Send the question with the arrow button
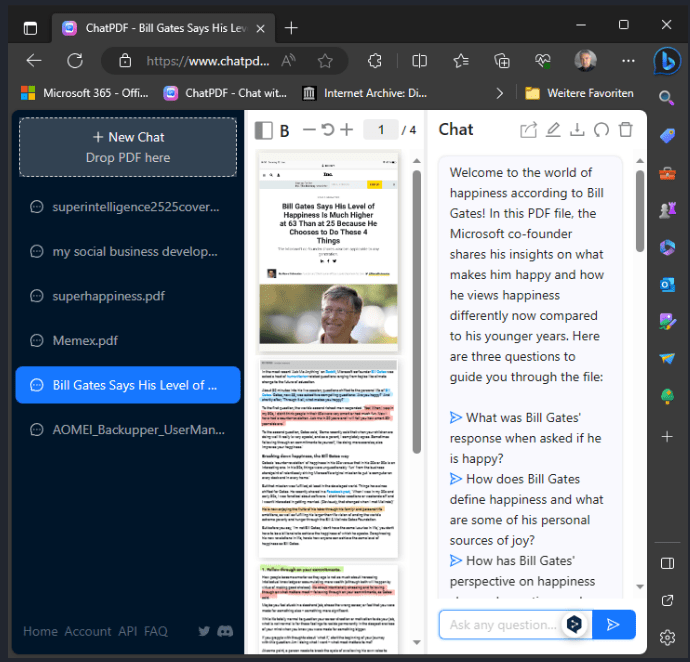Screen dimensions: 690x662 pos(614,625)
